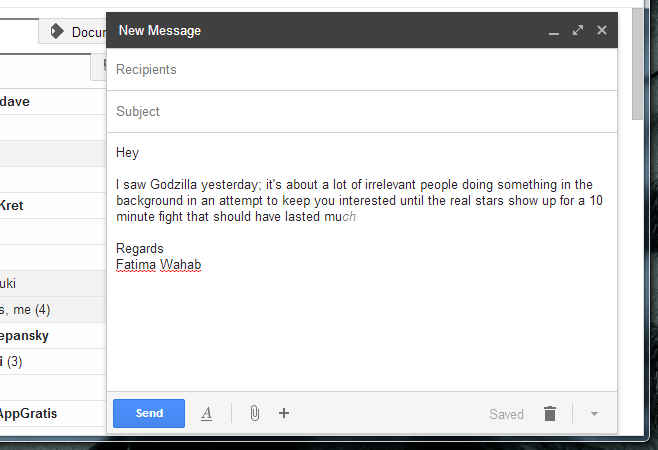
Task: Minimize the New Message compose window
Action: coord(554,31)
